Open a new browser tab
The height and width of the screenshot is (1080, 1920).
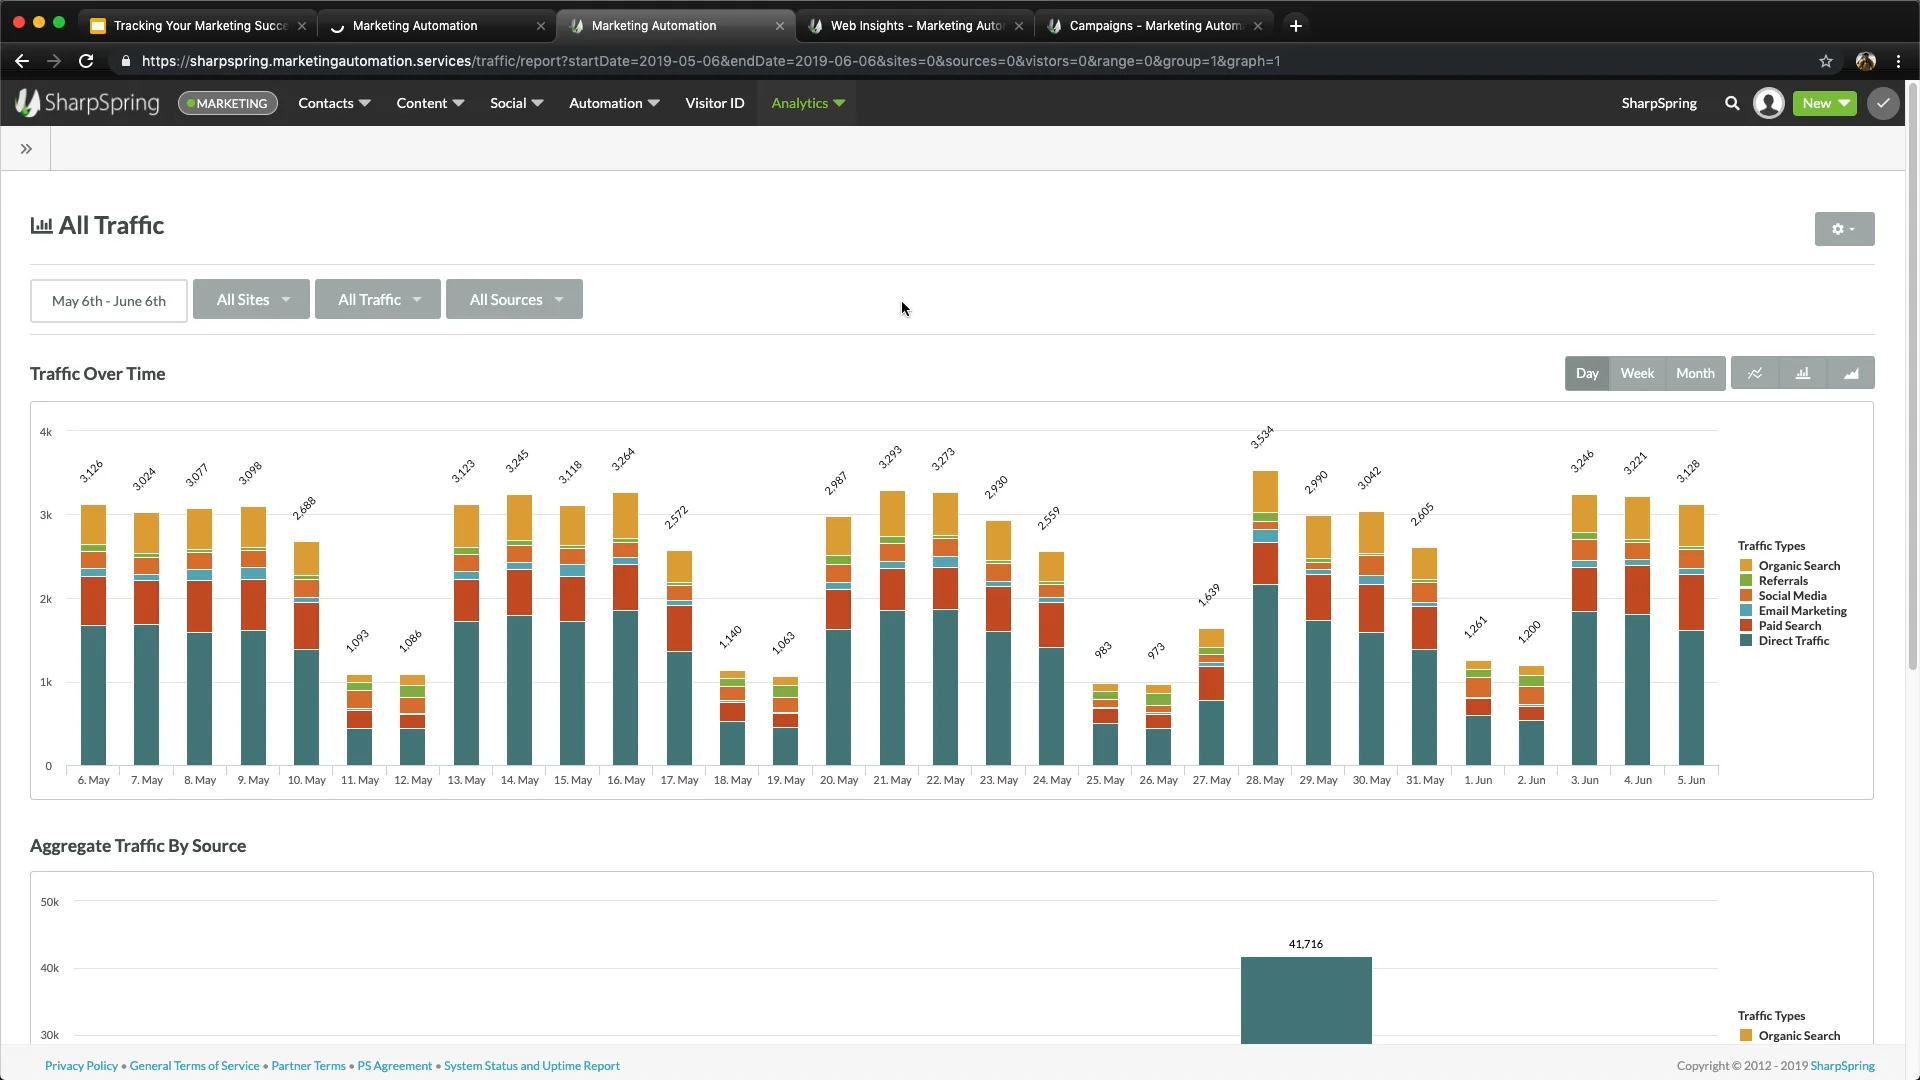click(x=1295, y=25)
